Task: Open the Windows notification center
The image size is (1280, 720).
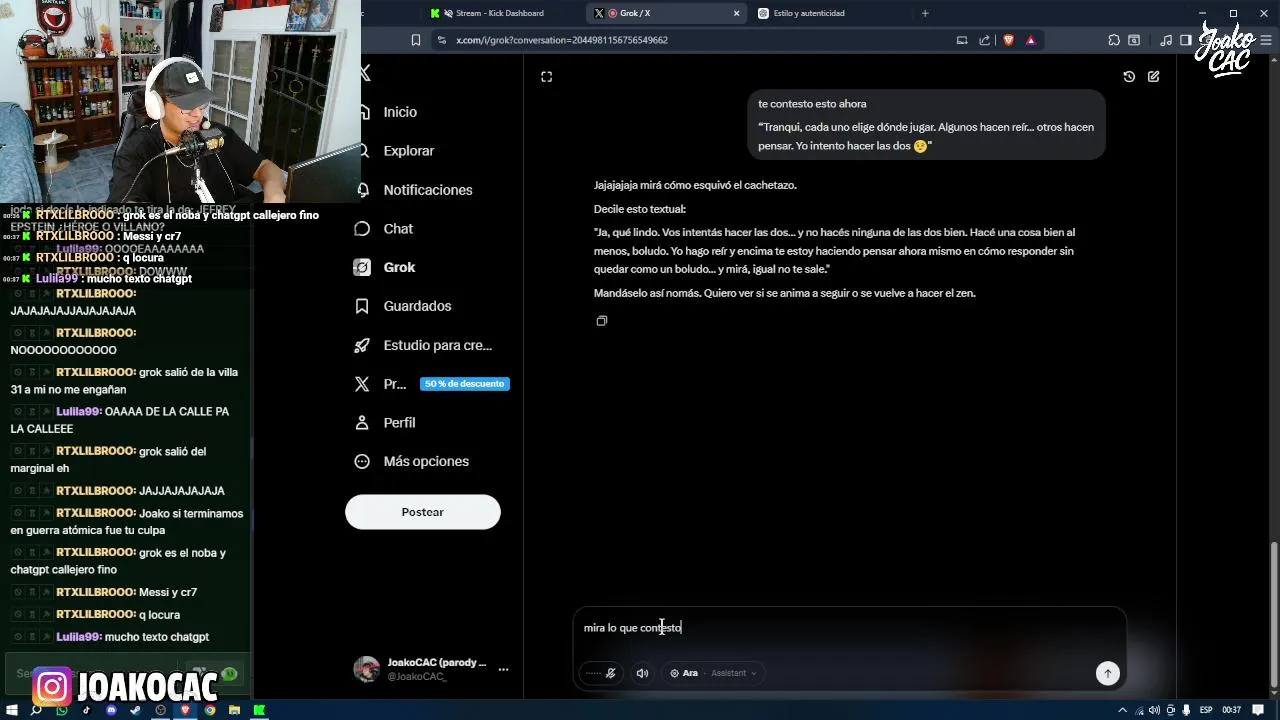Action: tap(1259, 710)
